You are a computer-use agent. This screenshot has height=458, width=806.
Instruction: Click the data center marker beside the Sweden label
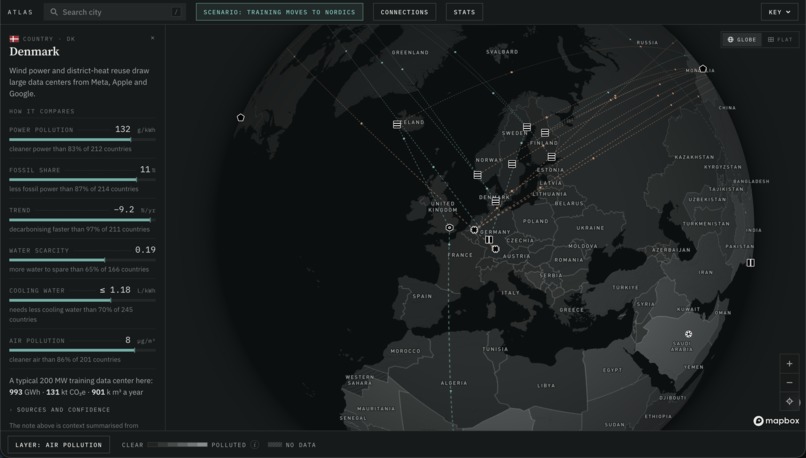[x=527, y=126]
